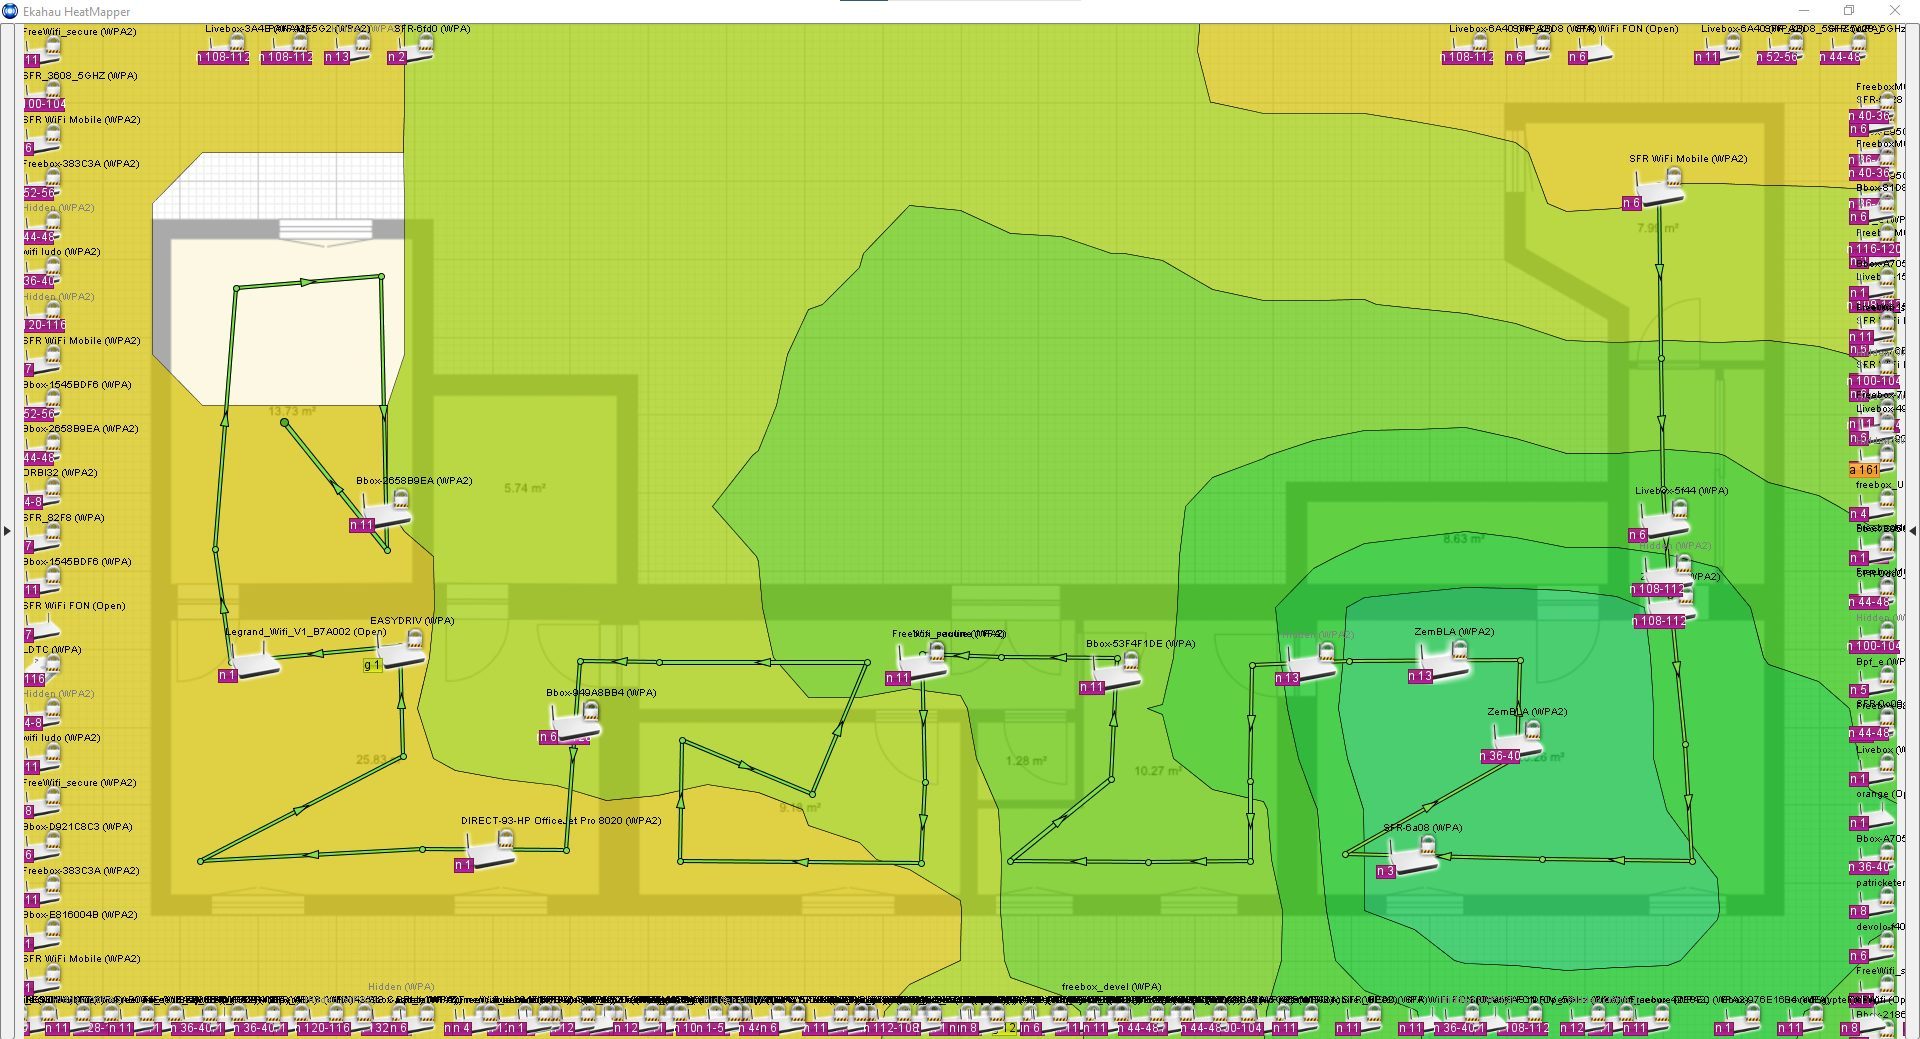
Task: Click the 'n 3' channel badge of SFR-6a08
Action: (x=1385, y=872)
